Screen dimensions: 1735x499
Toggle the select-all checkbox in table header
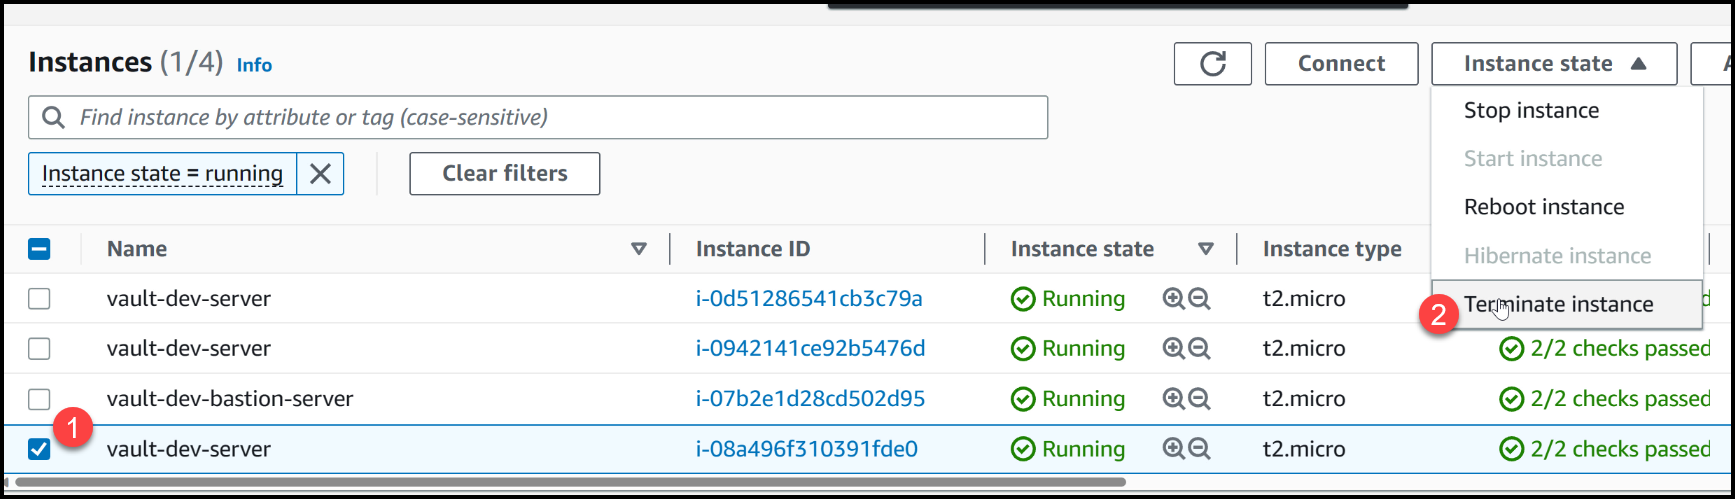pyautogui.click(x=39, y=249)
